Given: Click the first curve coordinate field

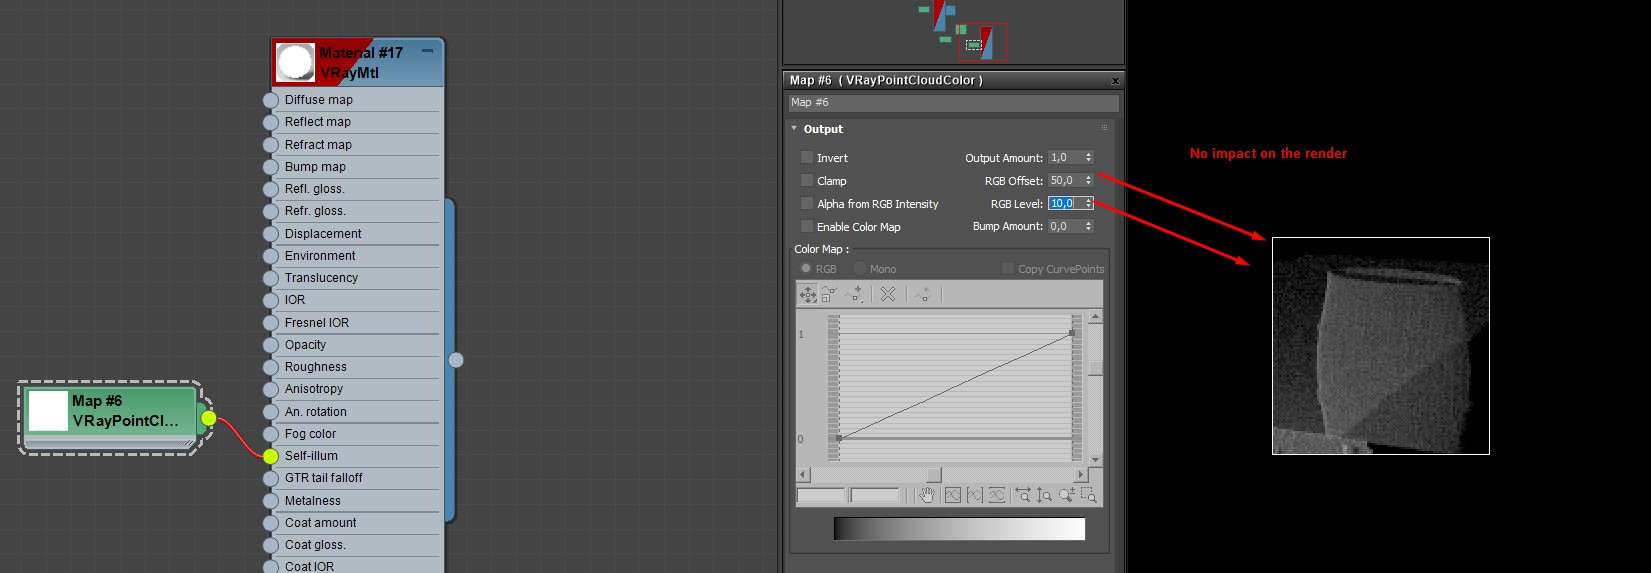Looking at the screenshot, I should pos(821,495).
